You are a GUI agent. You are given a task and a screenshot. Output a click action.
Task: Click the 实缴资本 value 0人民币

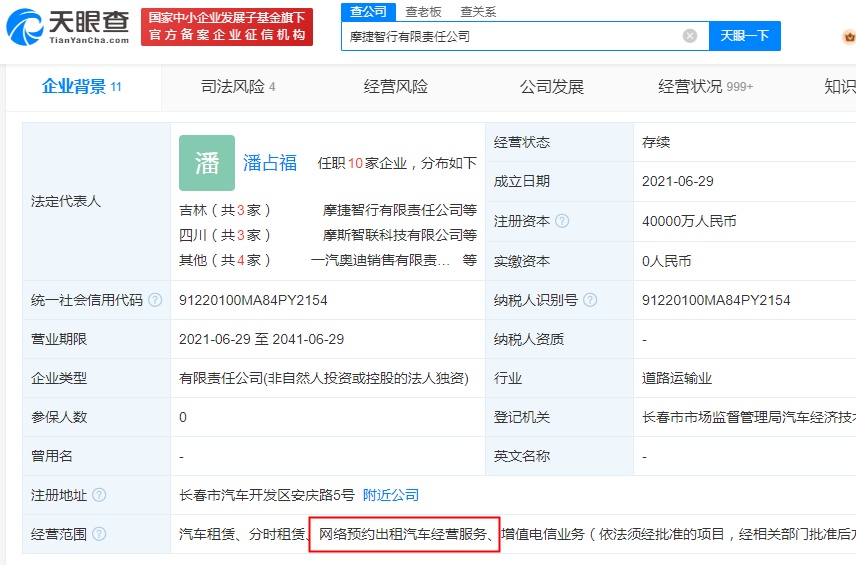[x=667, y=261]
